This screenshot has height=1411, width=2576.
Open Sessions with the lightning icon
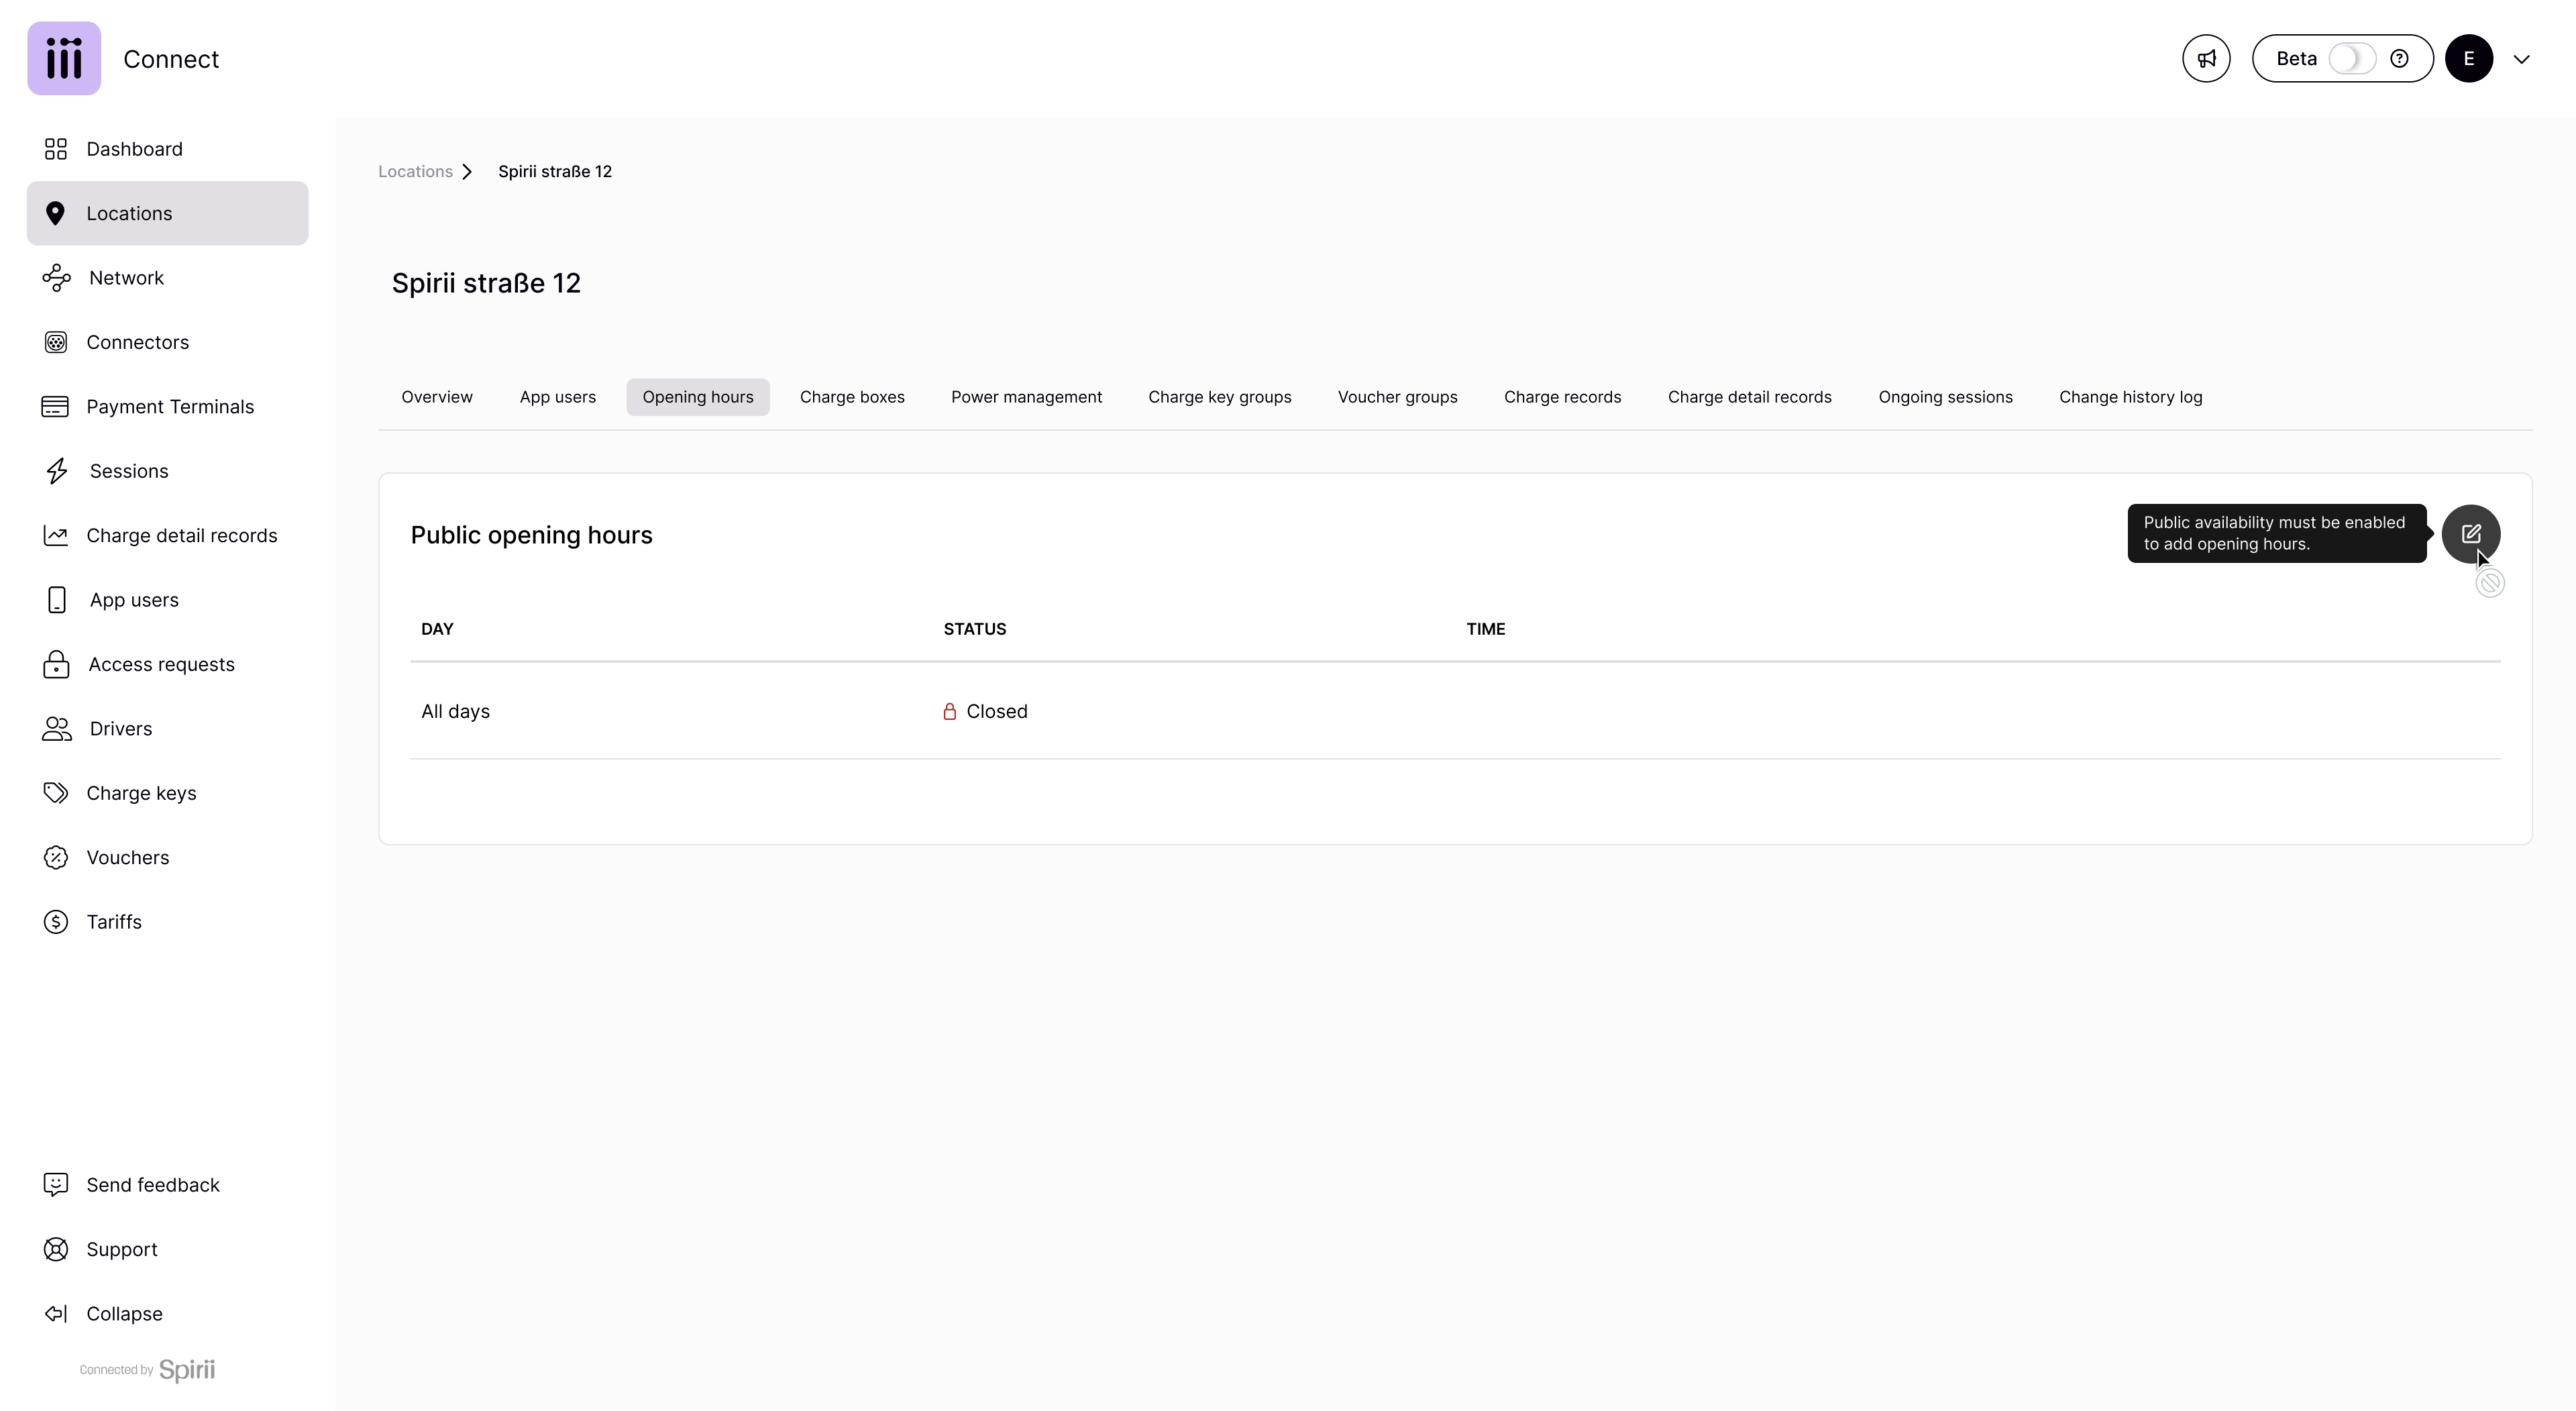click(57, 471)
